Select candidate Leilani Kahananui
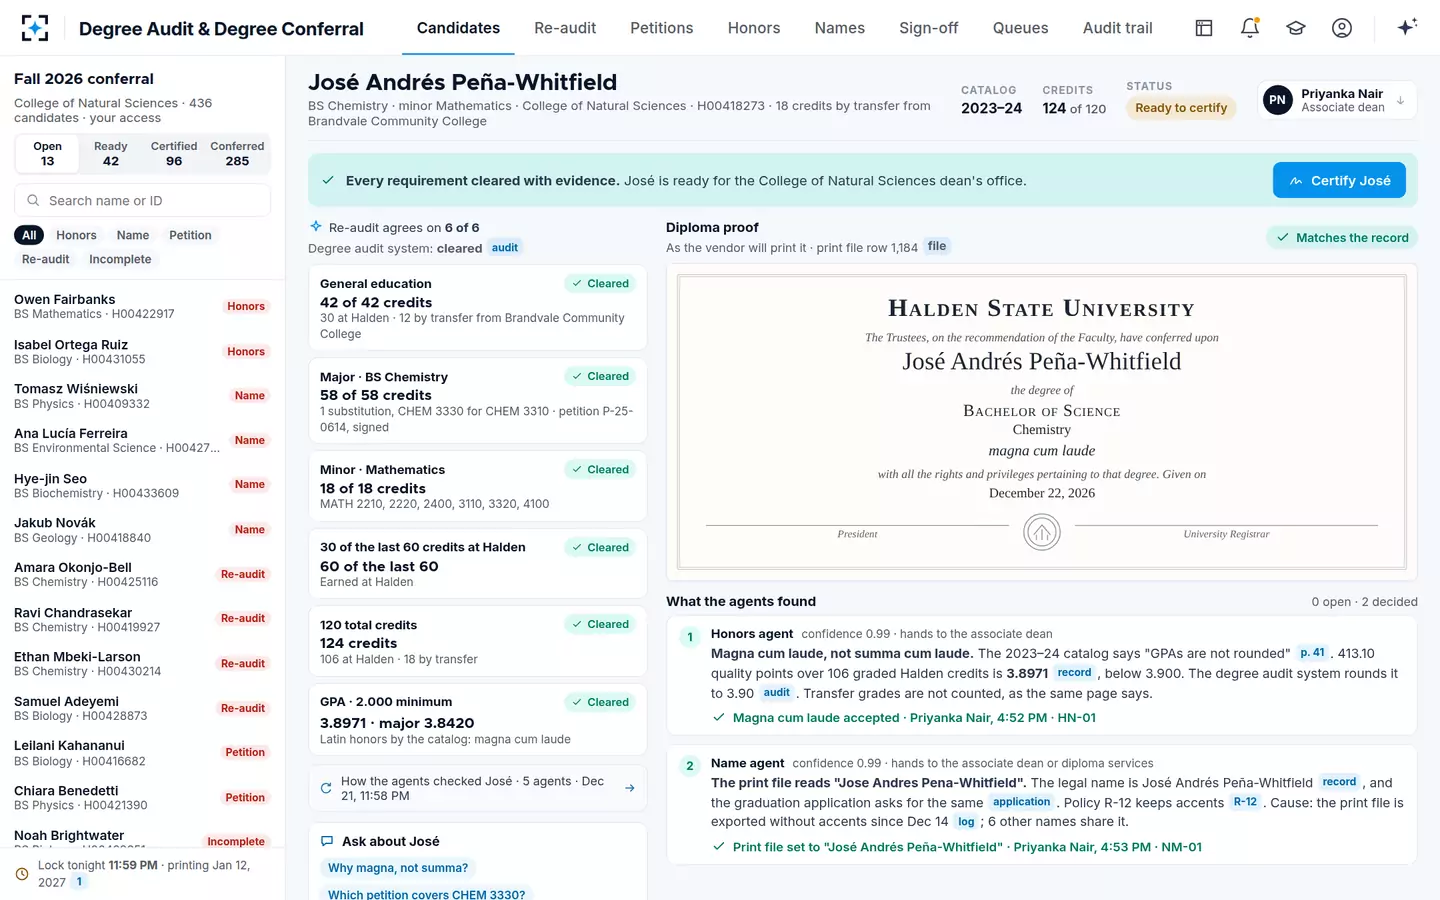 (x=142, y=753)
